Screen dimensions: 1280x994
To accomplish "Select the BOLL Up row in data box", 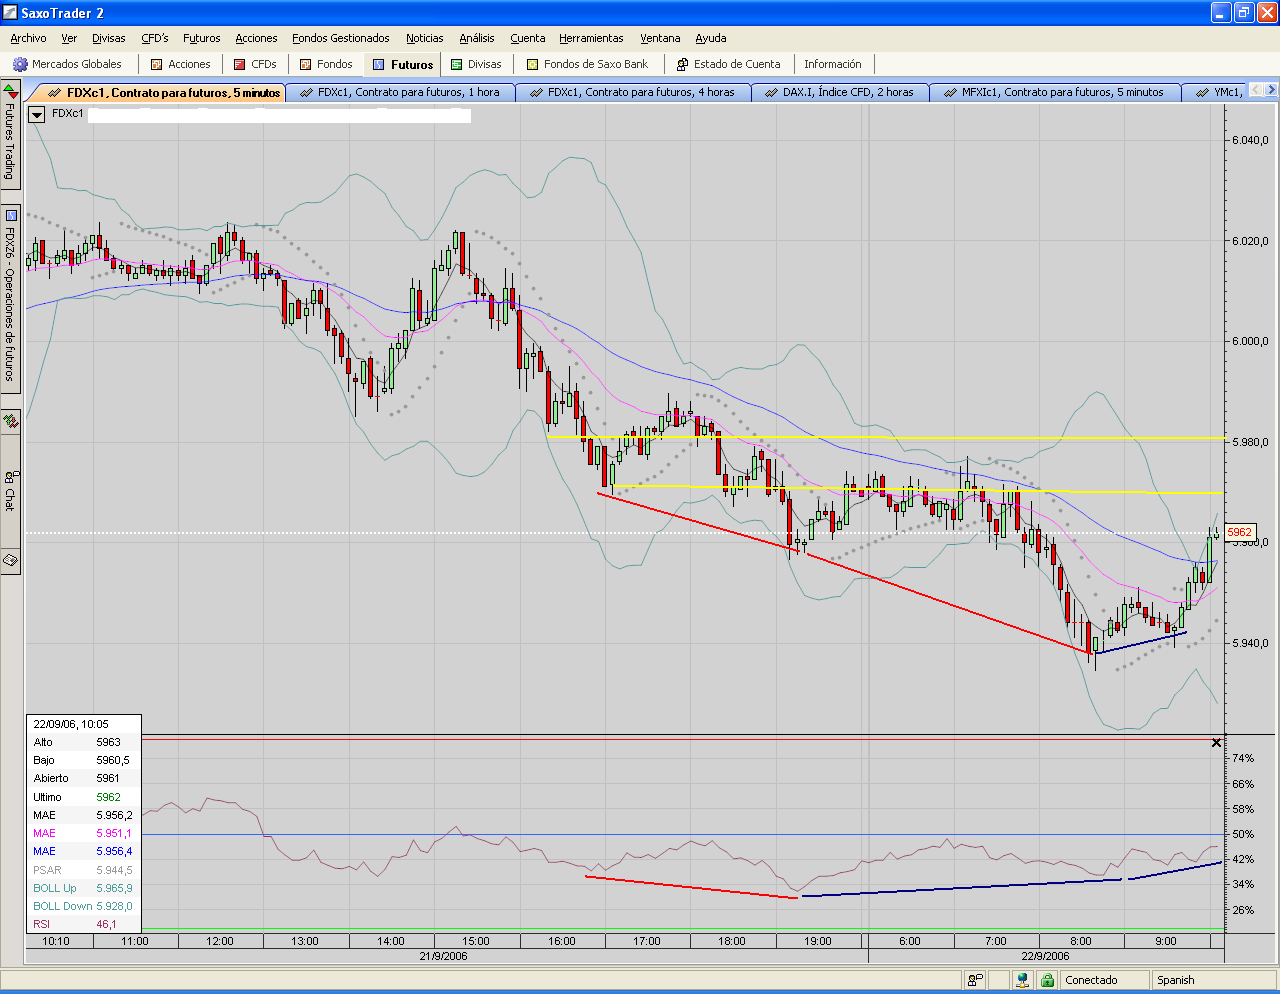I will tap(84, 888).
